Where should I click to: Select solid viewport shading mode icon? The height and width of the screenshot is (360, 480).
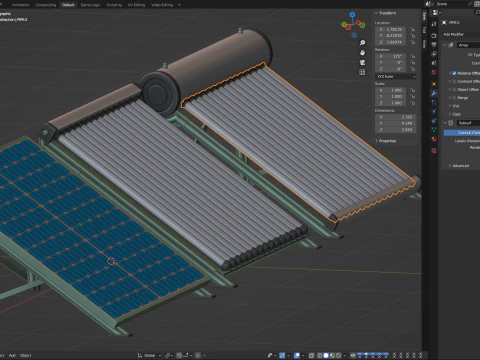tap(326, 355)
